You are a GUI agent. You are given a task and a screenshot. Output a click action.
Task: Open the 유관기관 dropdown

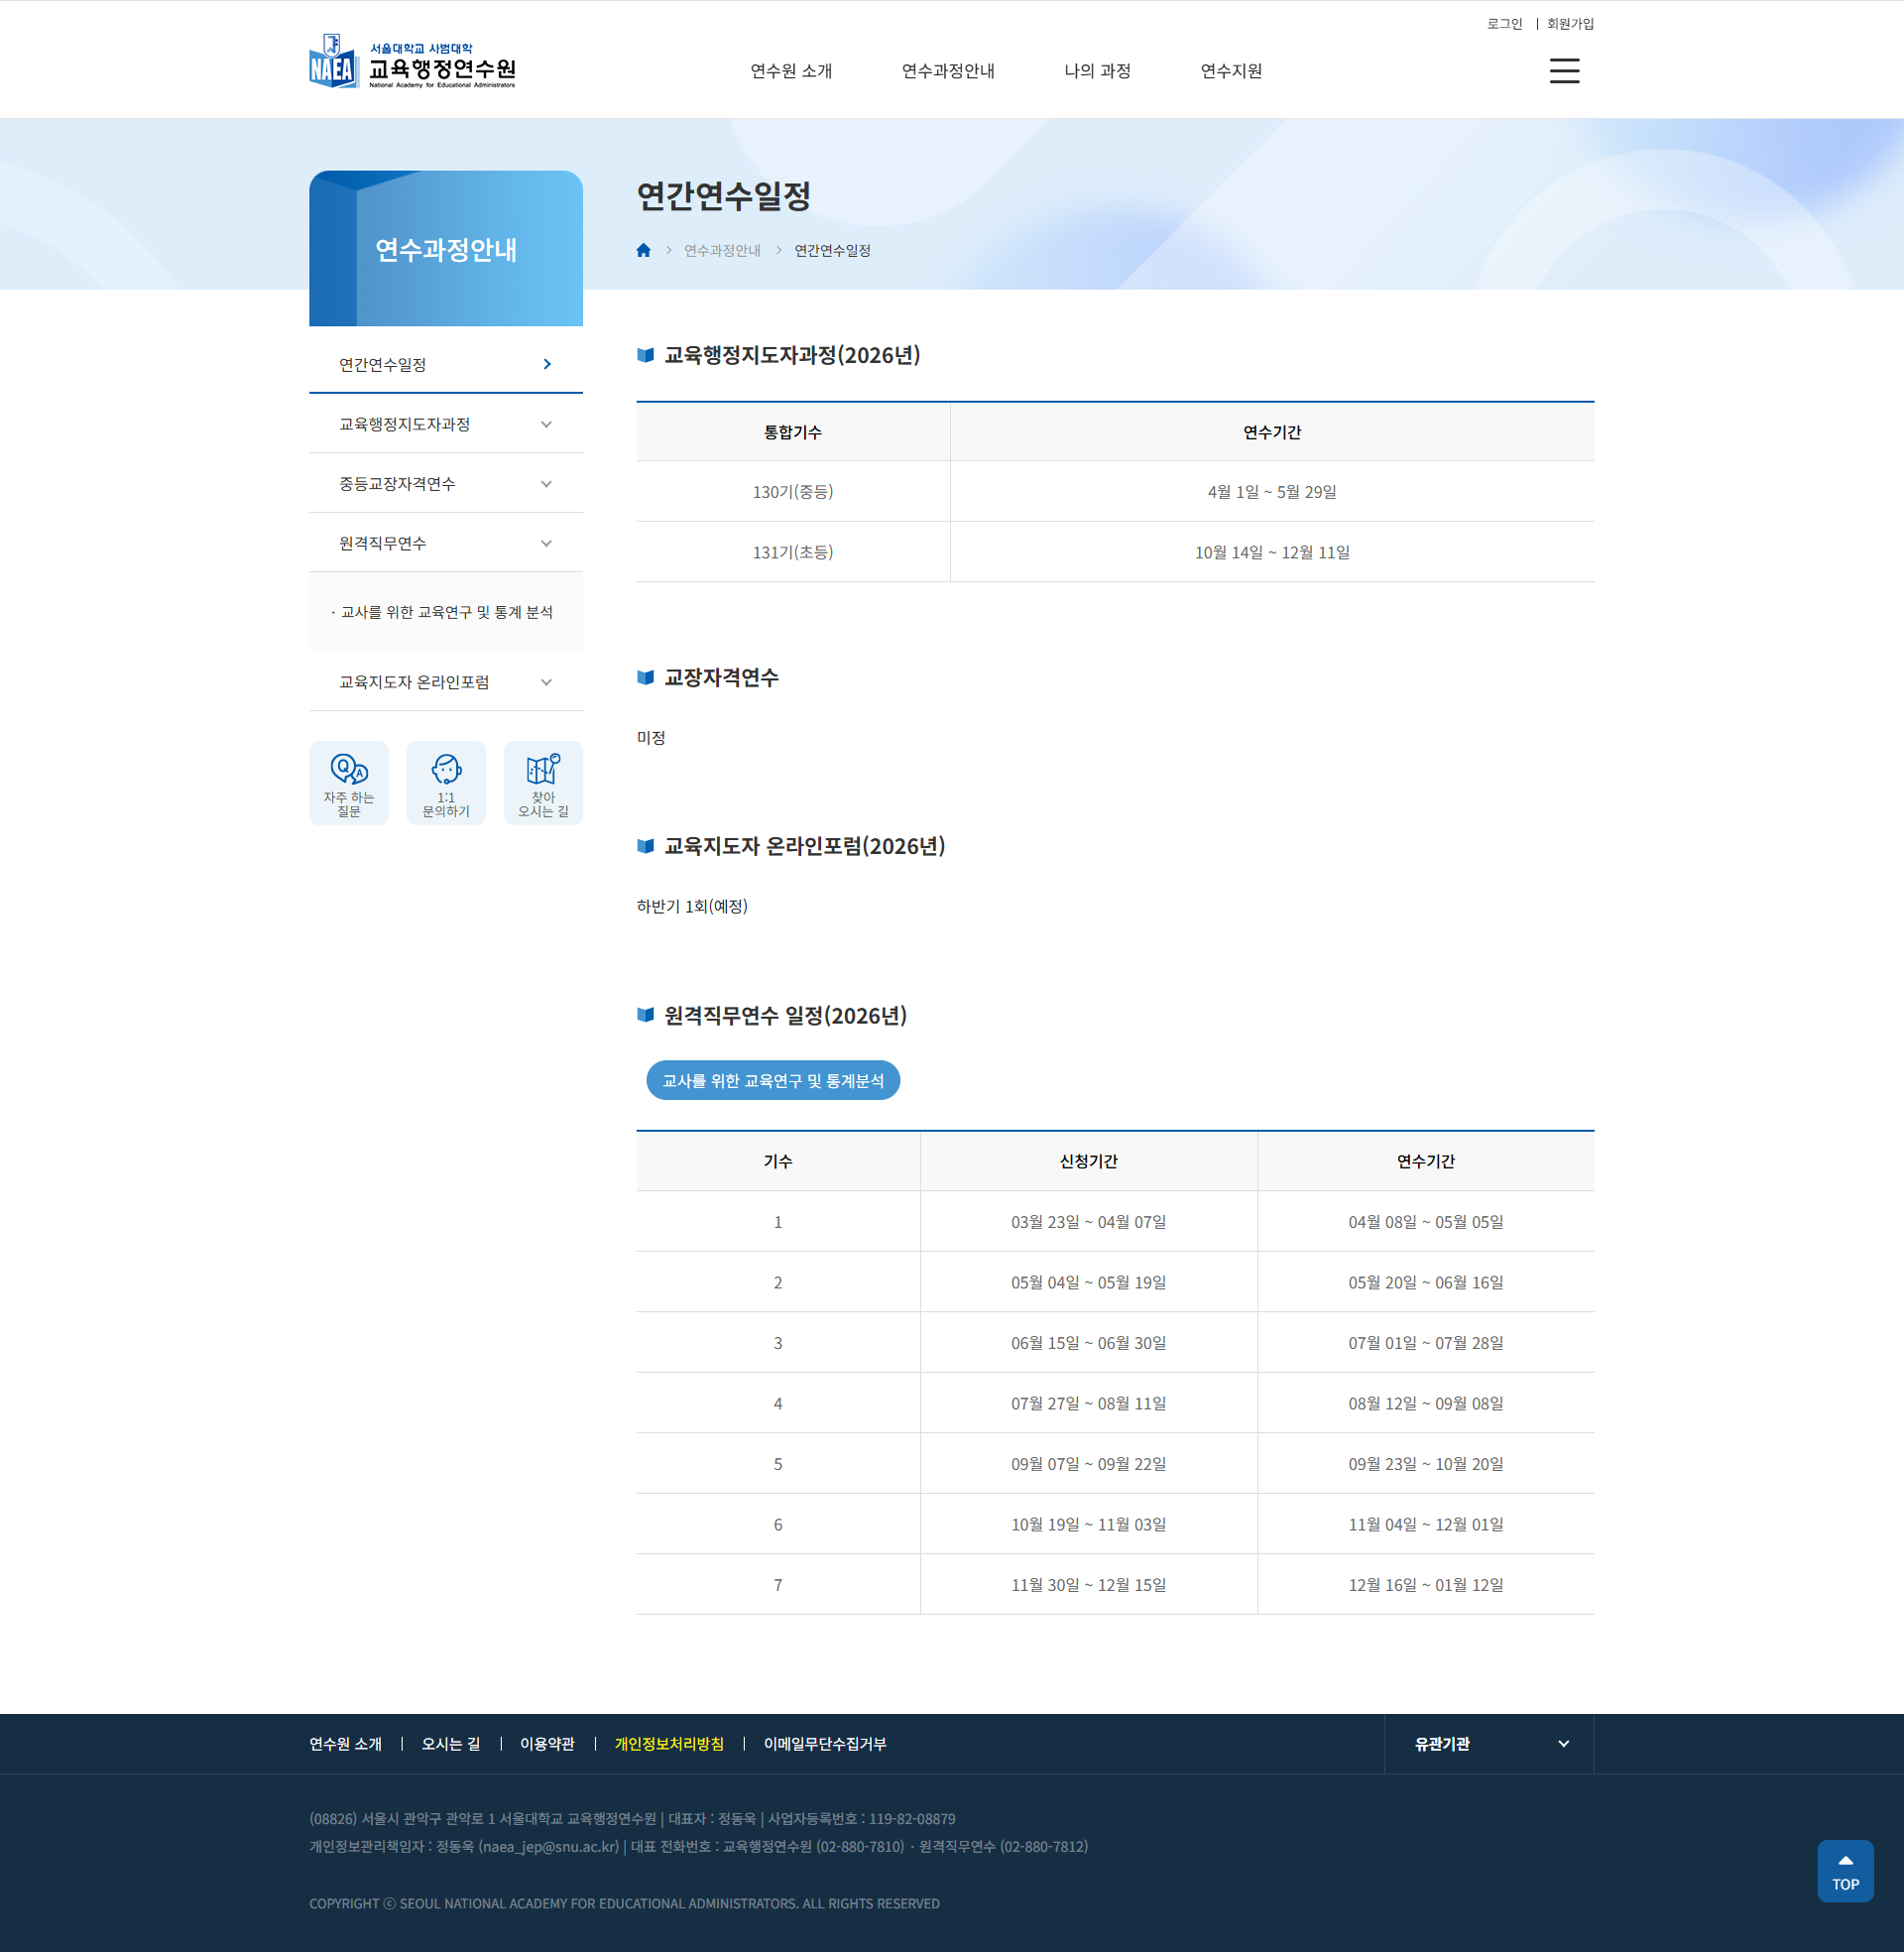point(1489,1744)
